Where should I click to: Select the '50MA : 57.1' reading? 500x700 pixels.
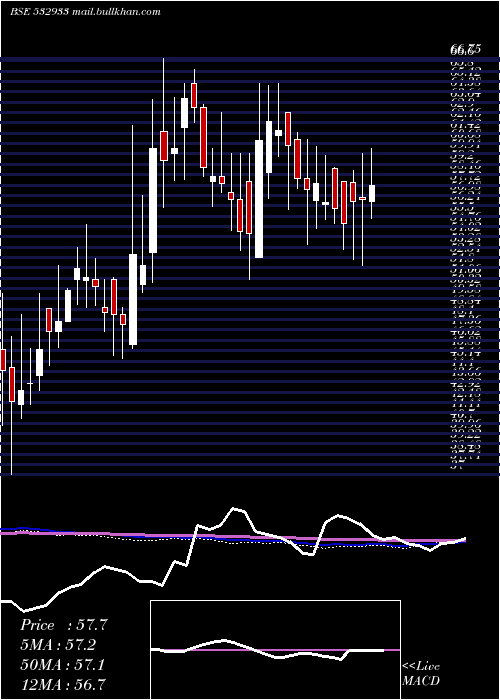coord(63,665)
